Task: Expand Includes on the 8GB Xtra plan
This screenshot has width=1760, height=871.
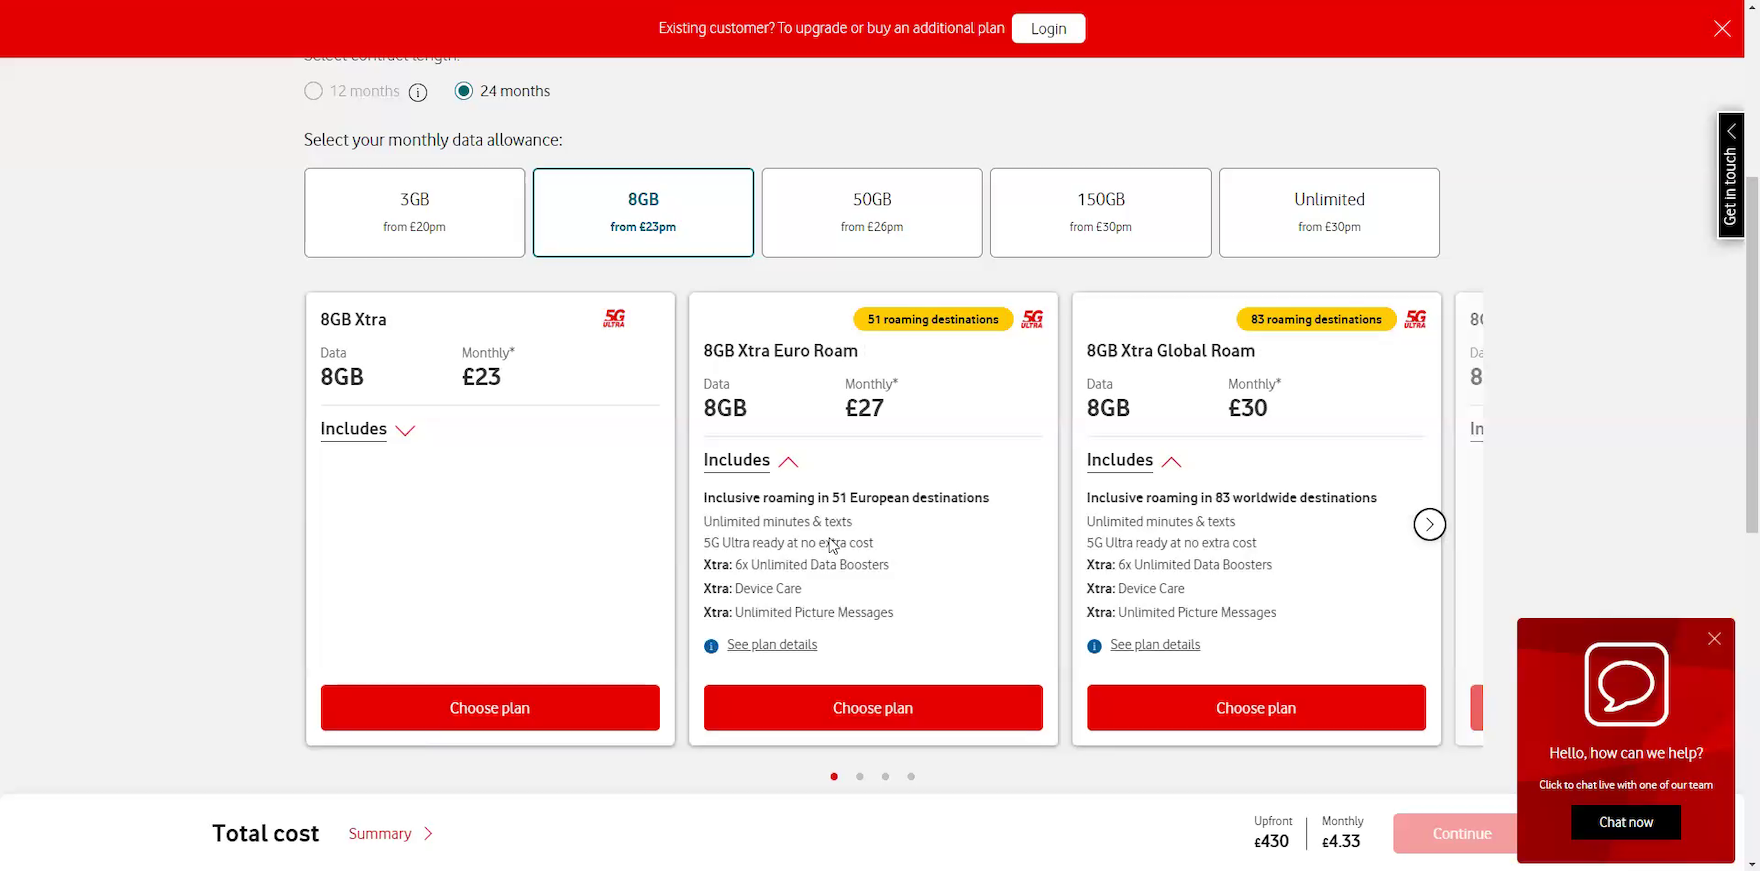Action: tap(367, 429)
